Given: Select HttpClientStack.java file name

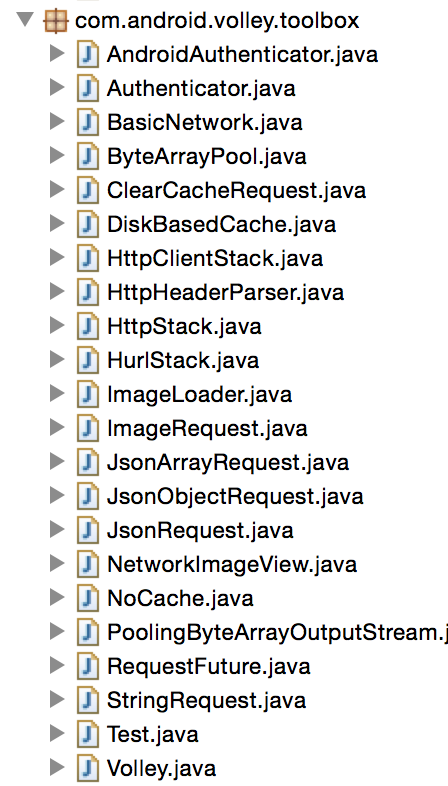Looking at the screenshot, I should click(215, 259).
